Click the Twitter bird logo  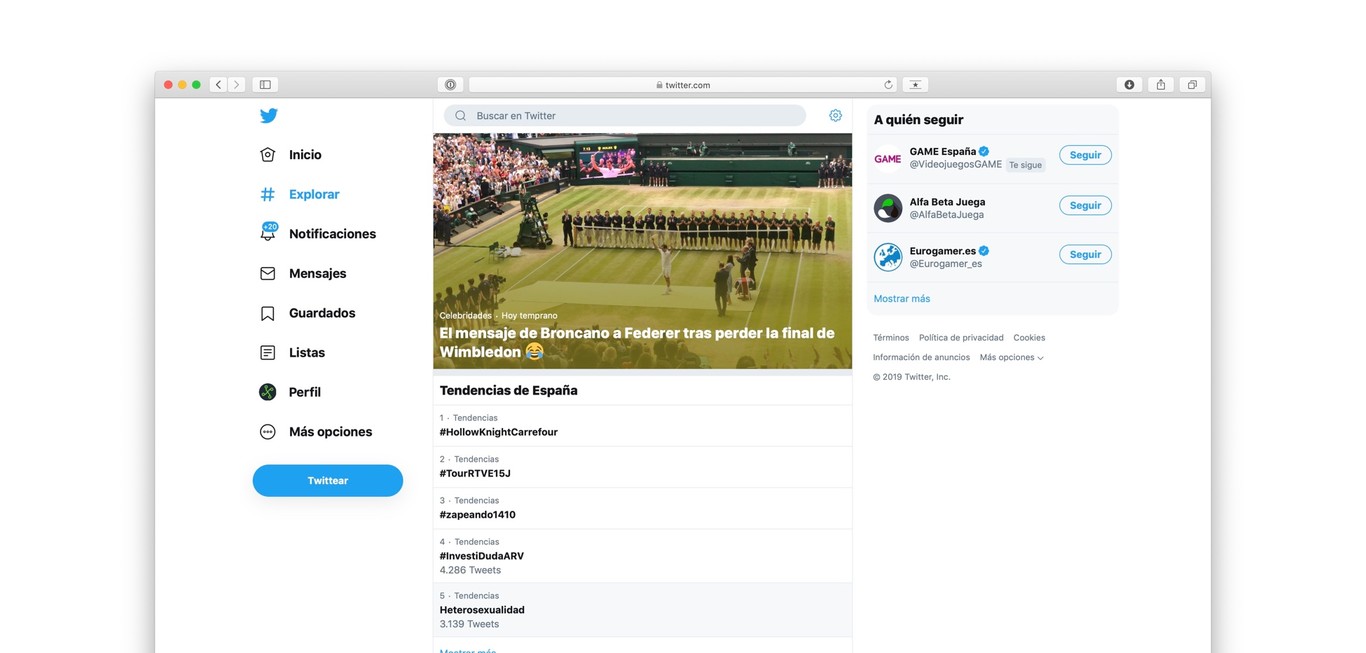[268, 115]
